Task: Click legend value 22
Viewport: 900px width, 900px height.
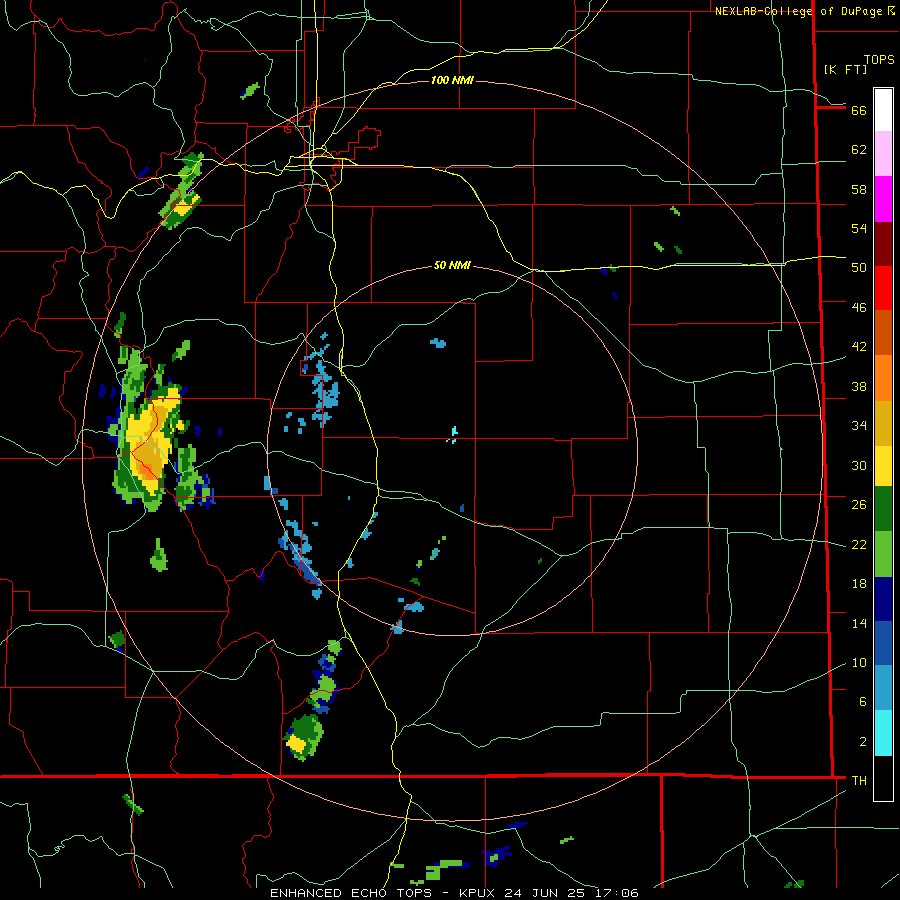Action: pos(859,544)
